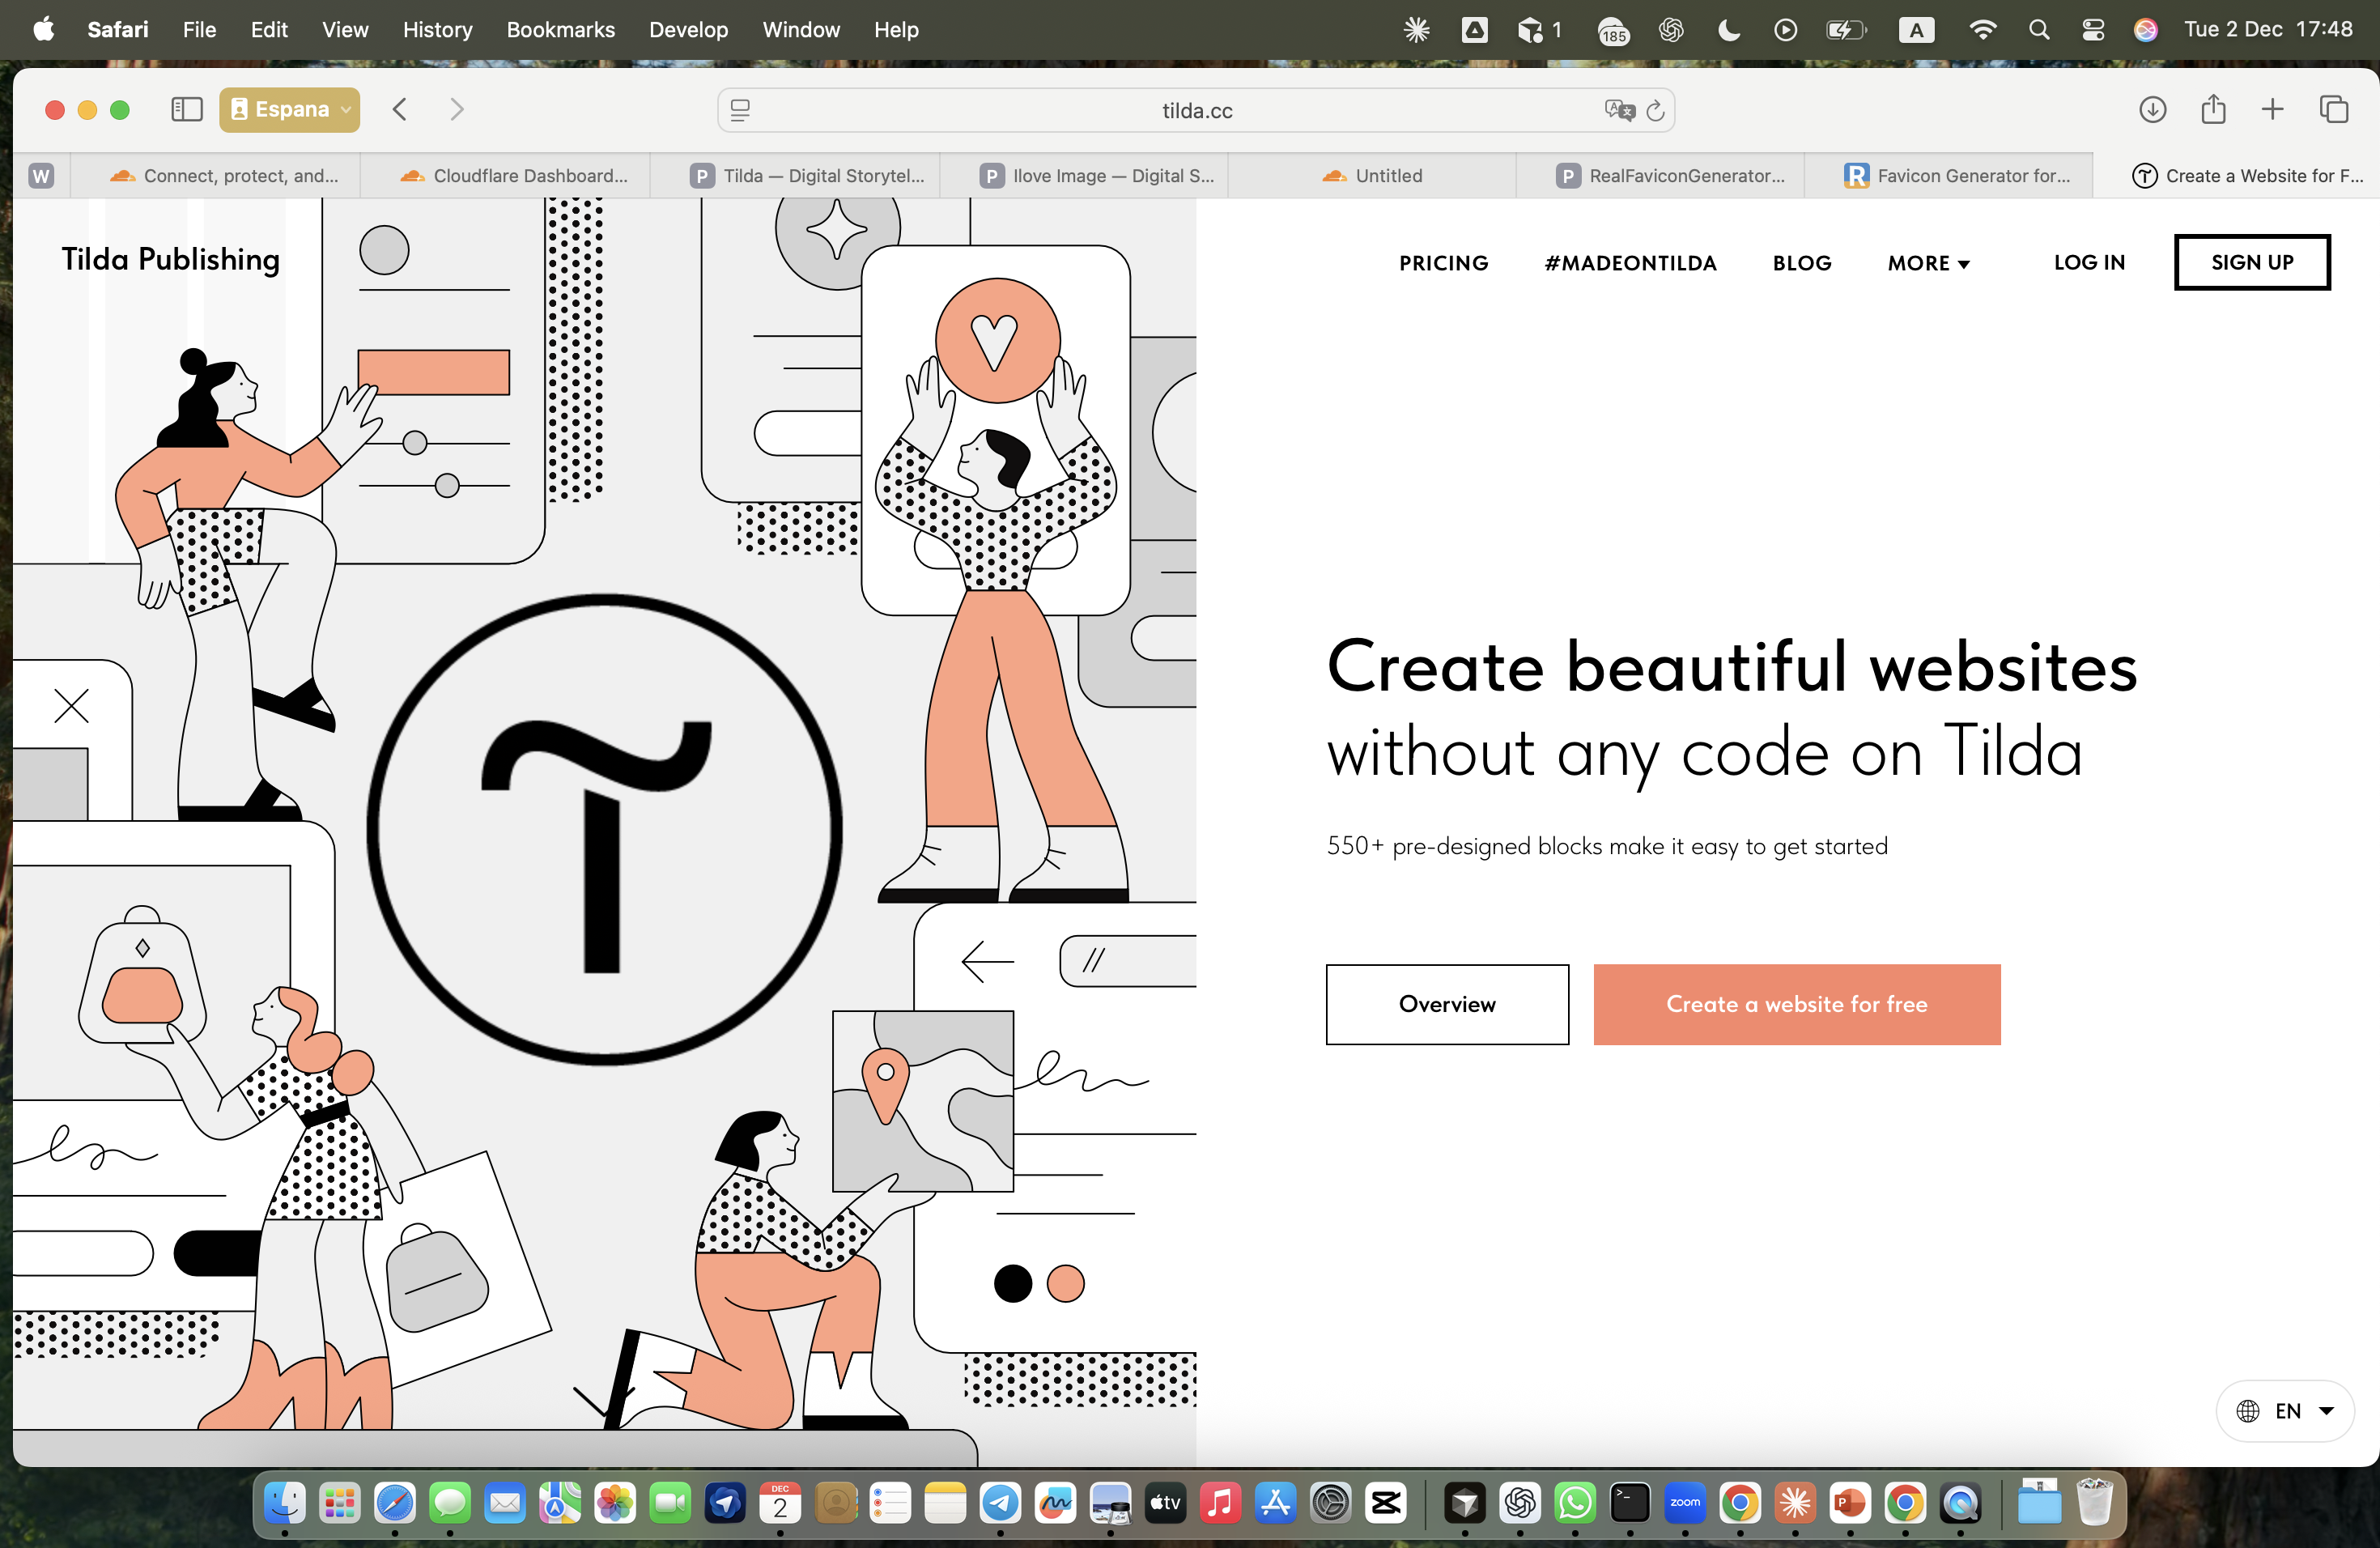
Task: Toggle the Safari sidebar open
Action: point(186,110)
